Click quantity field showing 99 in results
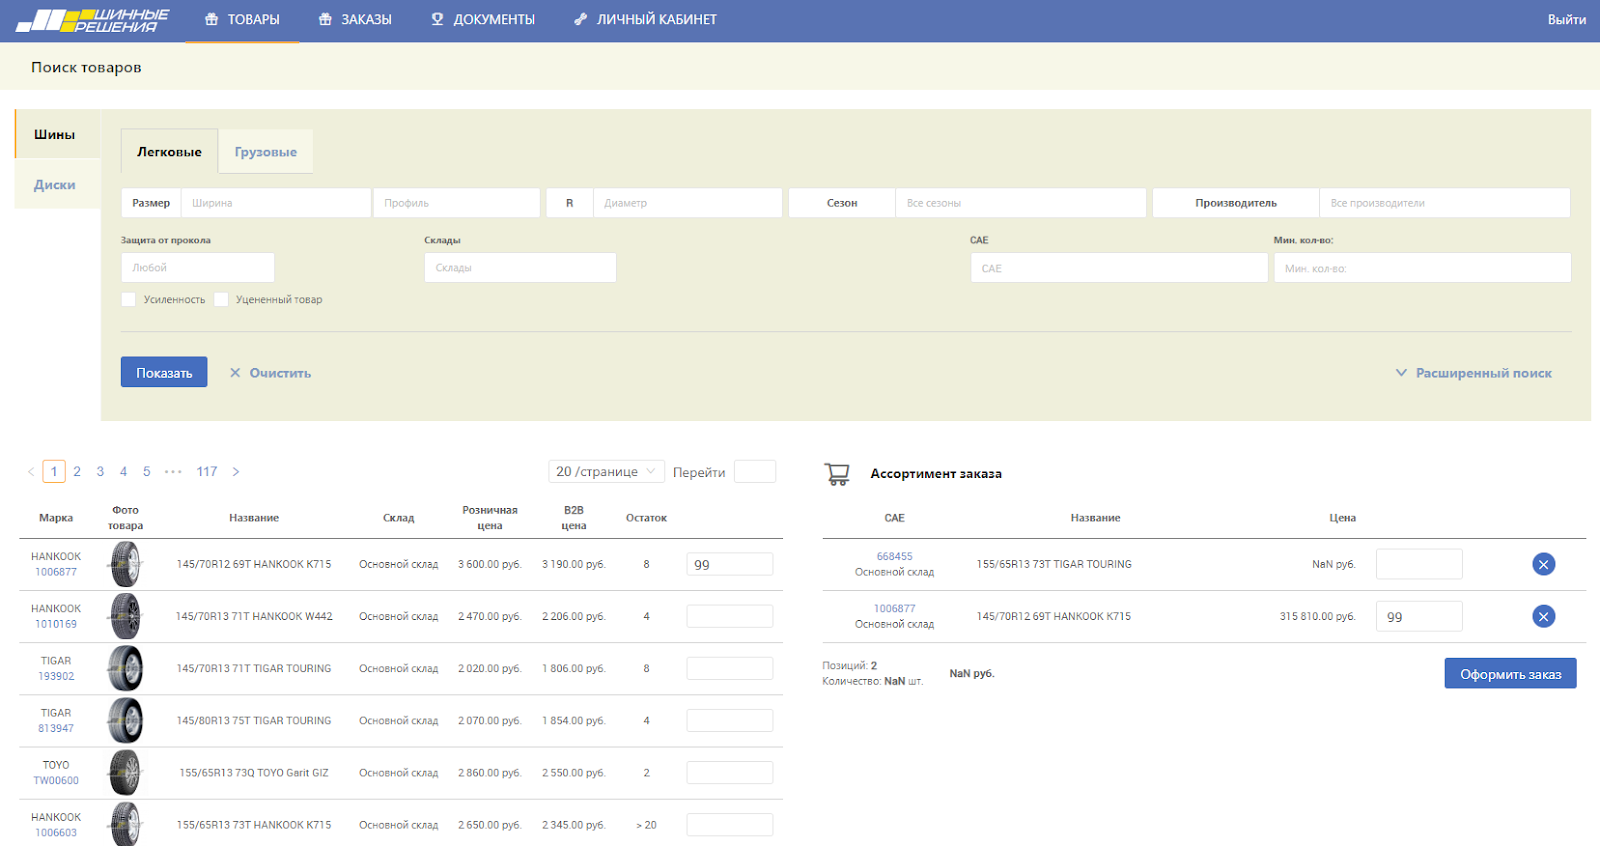 coord(730,564)
